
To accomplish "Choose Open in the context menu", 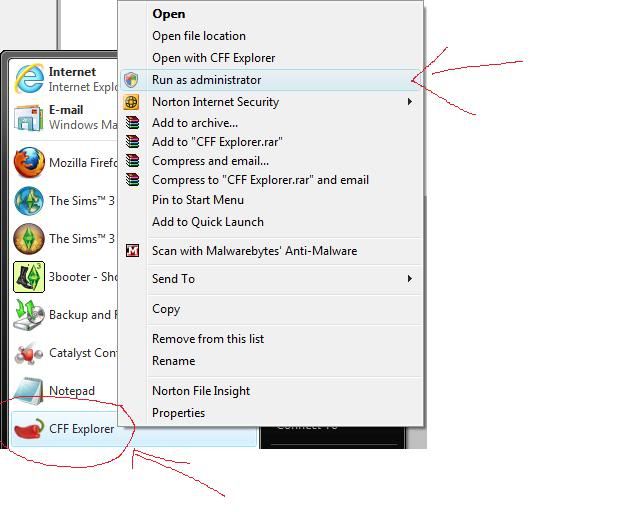I will point(169,14).
